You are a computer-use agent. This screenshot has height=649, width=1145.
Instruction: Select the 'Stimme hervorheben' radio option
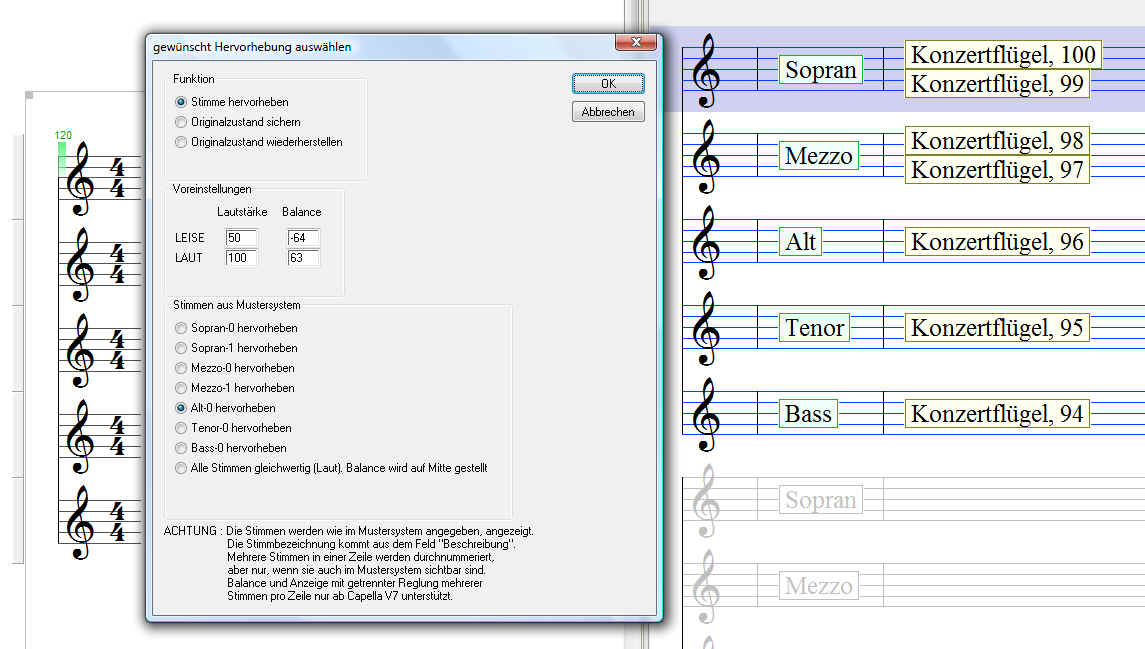pyautogui.click(x=181, y=102)
